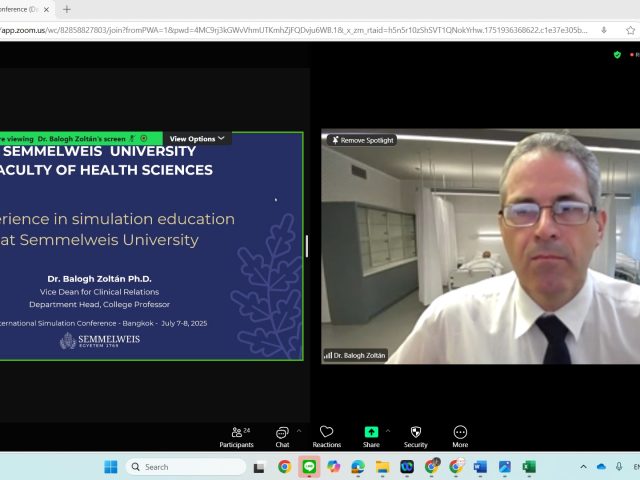Show hidden system tray icons
Screen dimensions: 640x480
[584, 467]
